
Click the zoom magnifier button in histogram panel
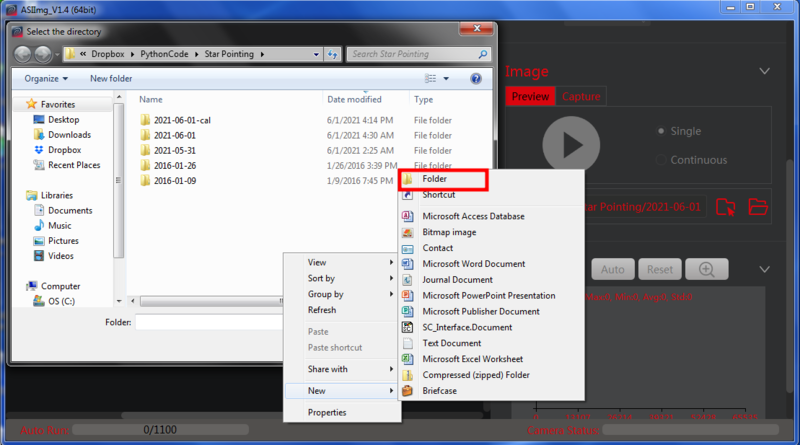pos(707,269)
